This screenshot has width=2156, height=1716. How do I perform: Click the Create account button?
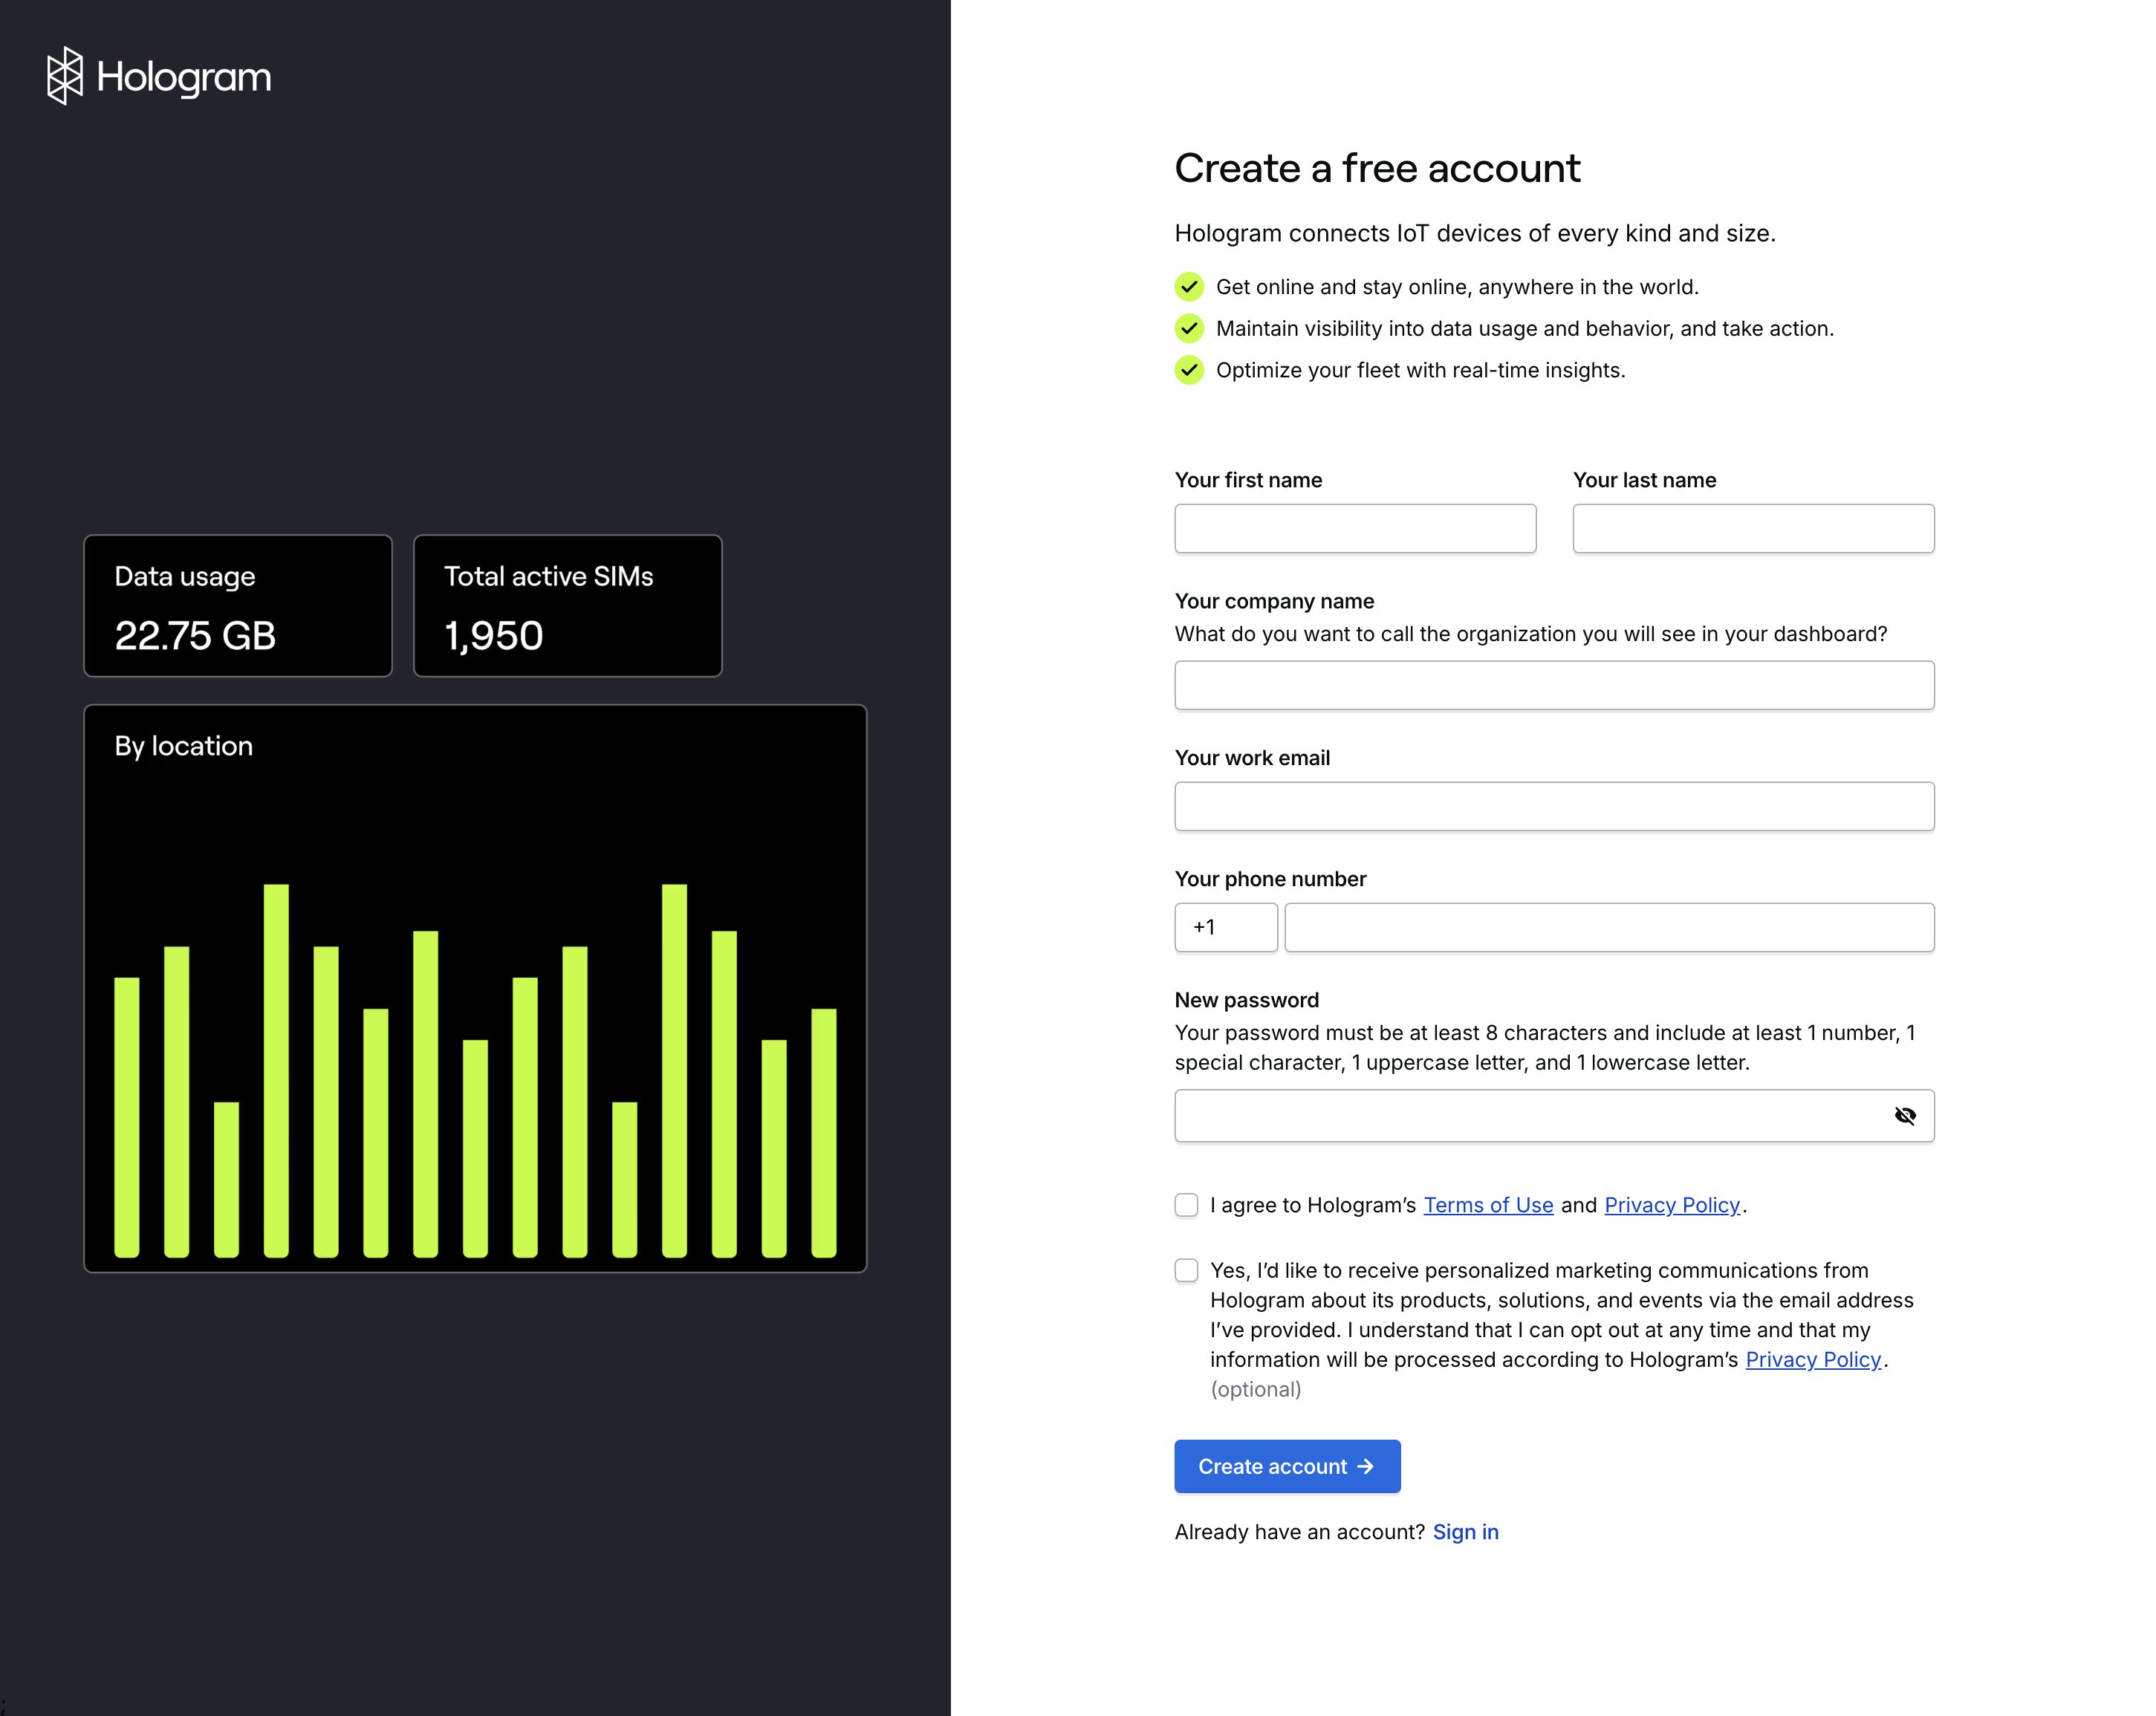click(1287, 1466)
